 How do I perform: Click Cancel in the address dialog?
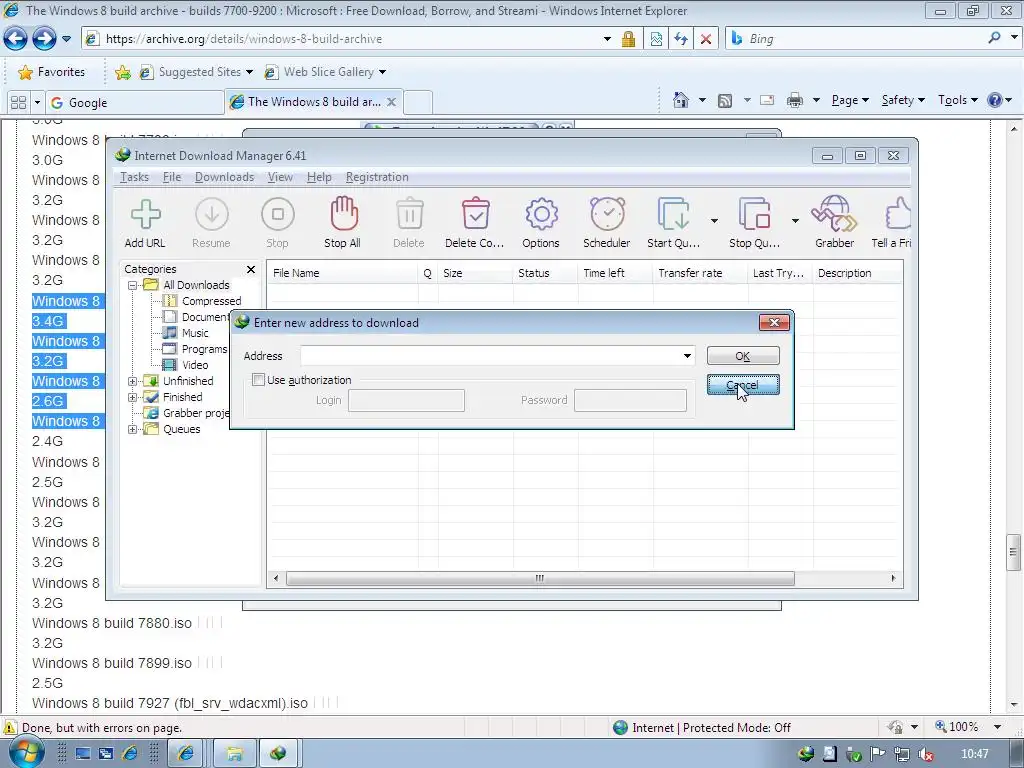pyautogui.click(x=743, y=385)
